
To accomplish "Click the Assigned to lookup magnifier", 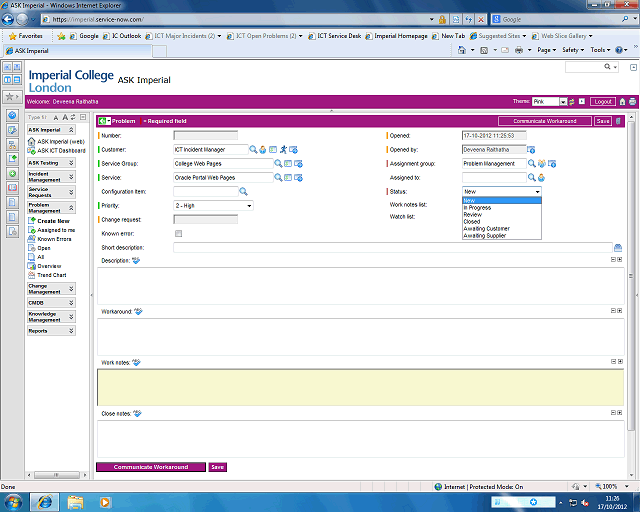I will pyautogui.click(x=533, y=177).
